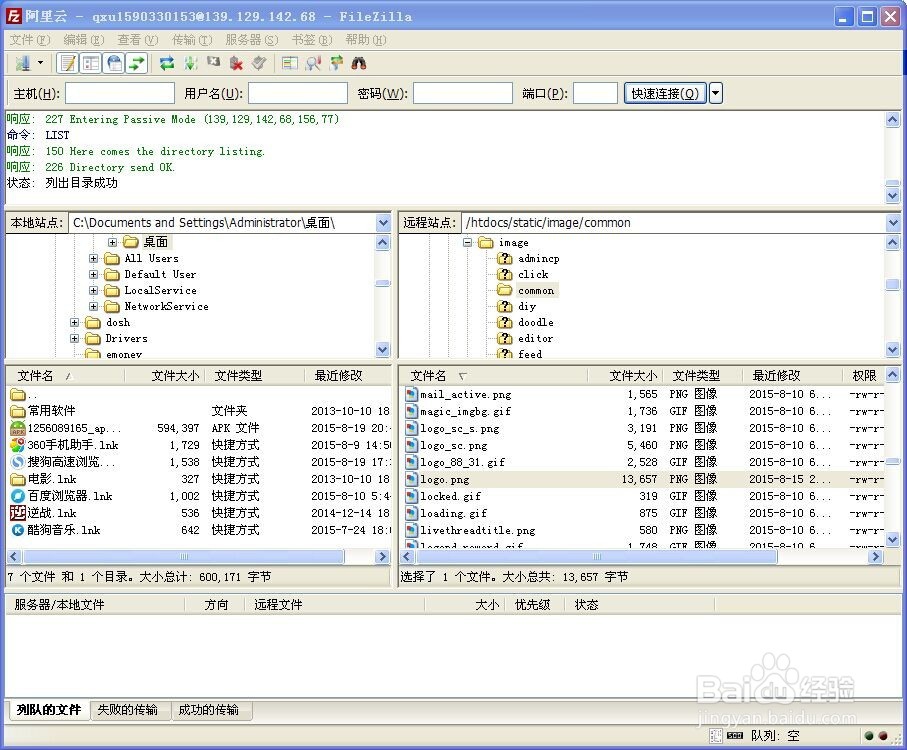
Task: Toggle directory comparison icon
Action: (313, 63)
